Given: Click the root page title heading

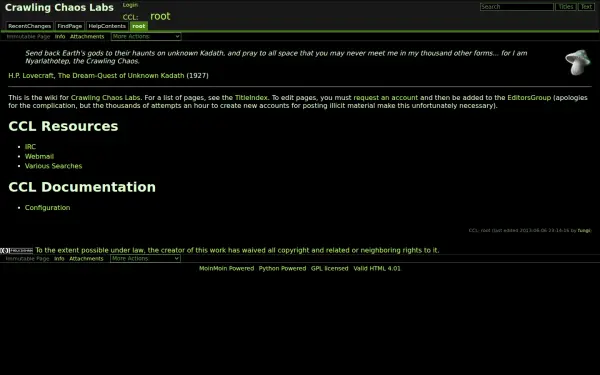Looking at the screenshot, I should pos(160,16).
